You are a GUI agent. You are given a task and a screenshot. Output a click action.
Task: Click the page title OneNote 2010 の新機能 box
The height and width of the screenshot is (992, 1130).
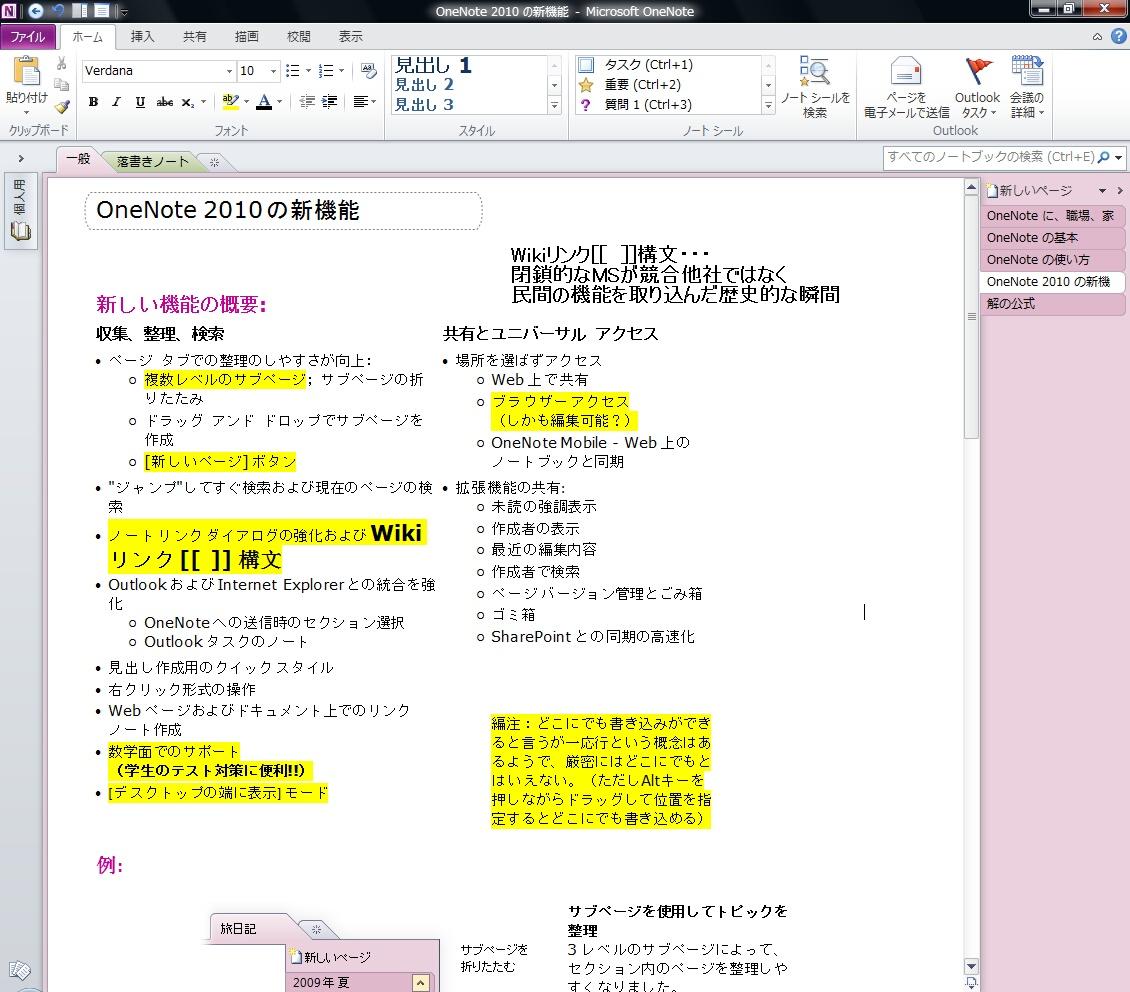[x=283, y=211]
